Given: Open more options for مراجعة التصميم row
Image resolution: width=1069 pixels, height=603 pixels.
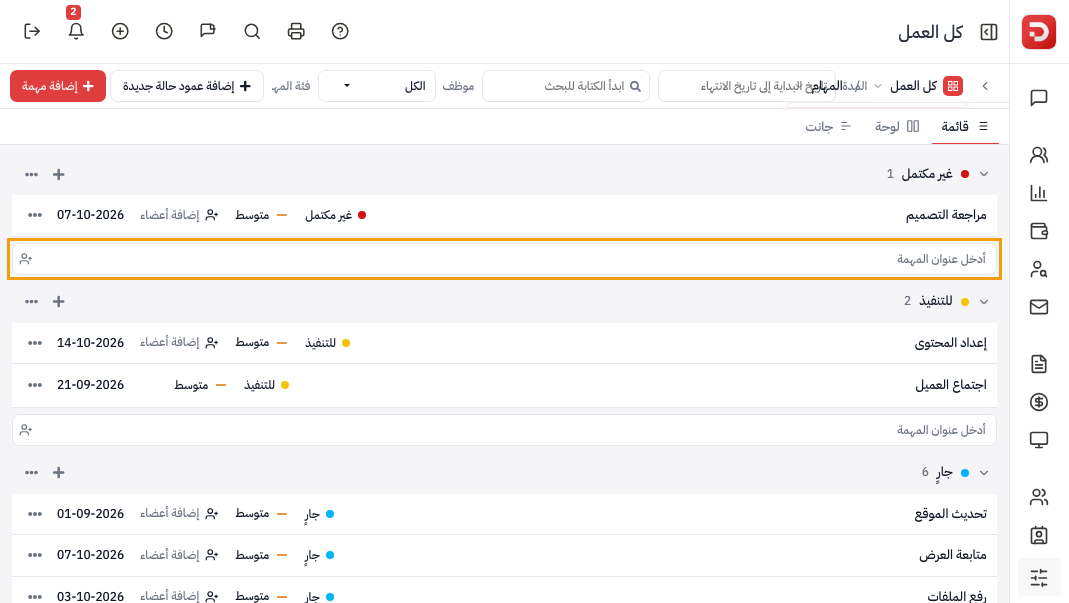Looking at the screenshot, I should (35, 216).
